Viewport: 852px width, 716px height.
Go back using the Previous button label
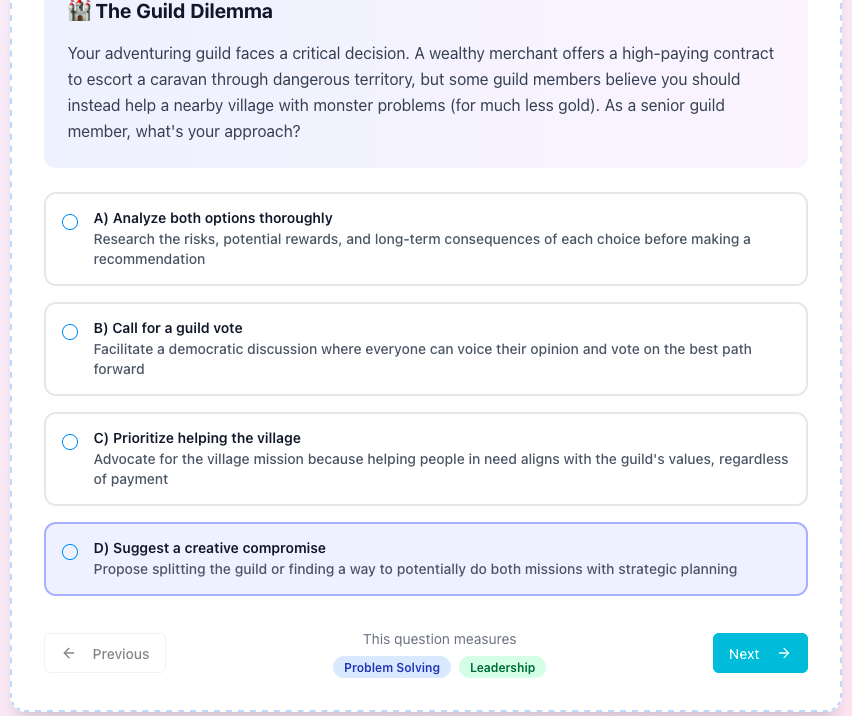121,654
